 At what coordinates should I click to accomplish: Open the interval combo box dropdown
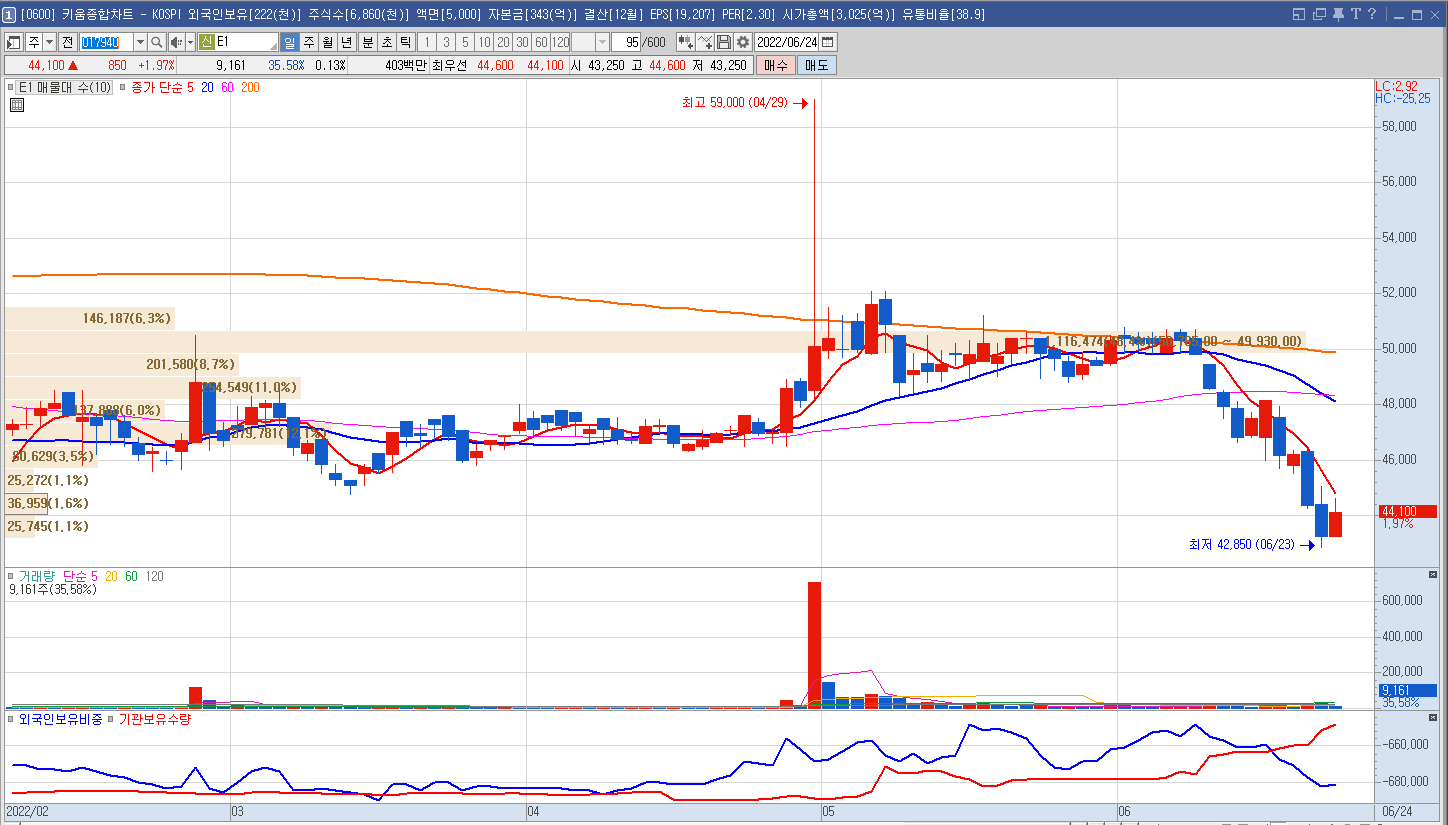(x=602, y=42)
